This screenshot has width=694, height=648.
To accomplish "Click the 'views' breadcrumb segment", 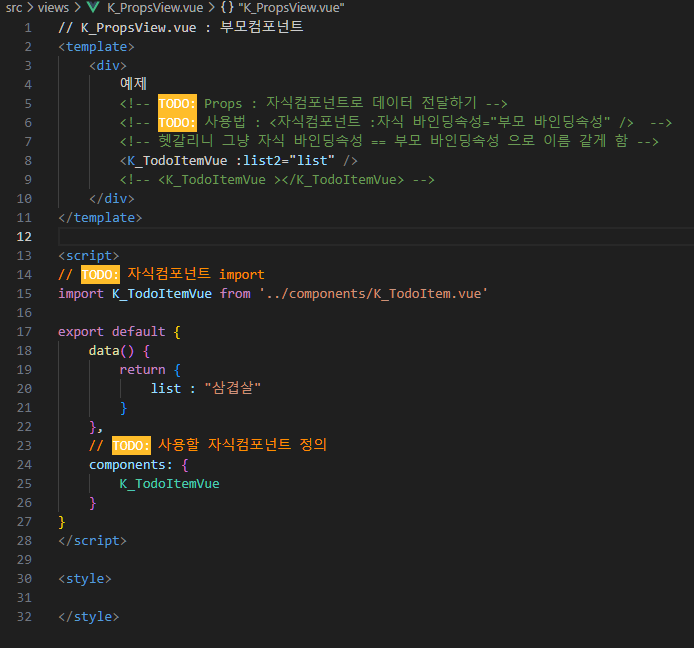I will pos(53,8).
